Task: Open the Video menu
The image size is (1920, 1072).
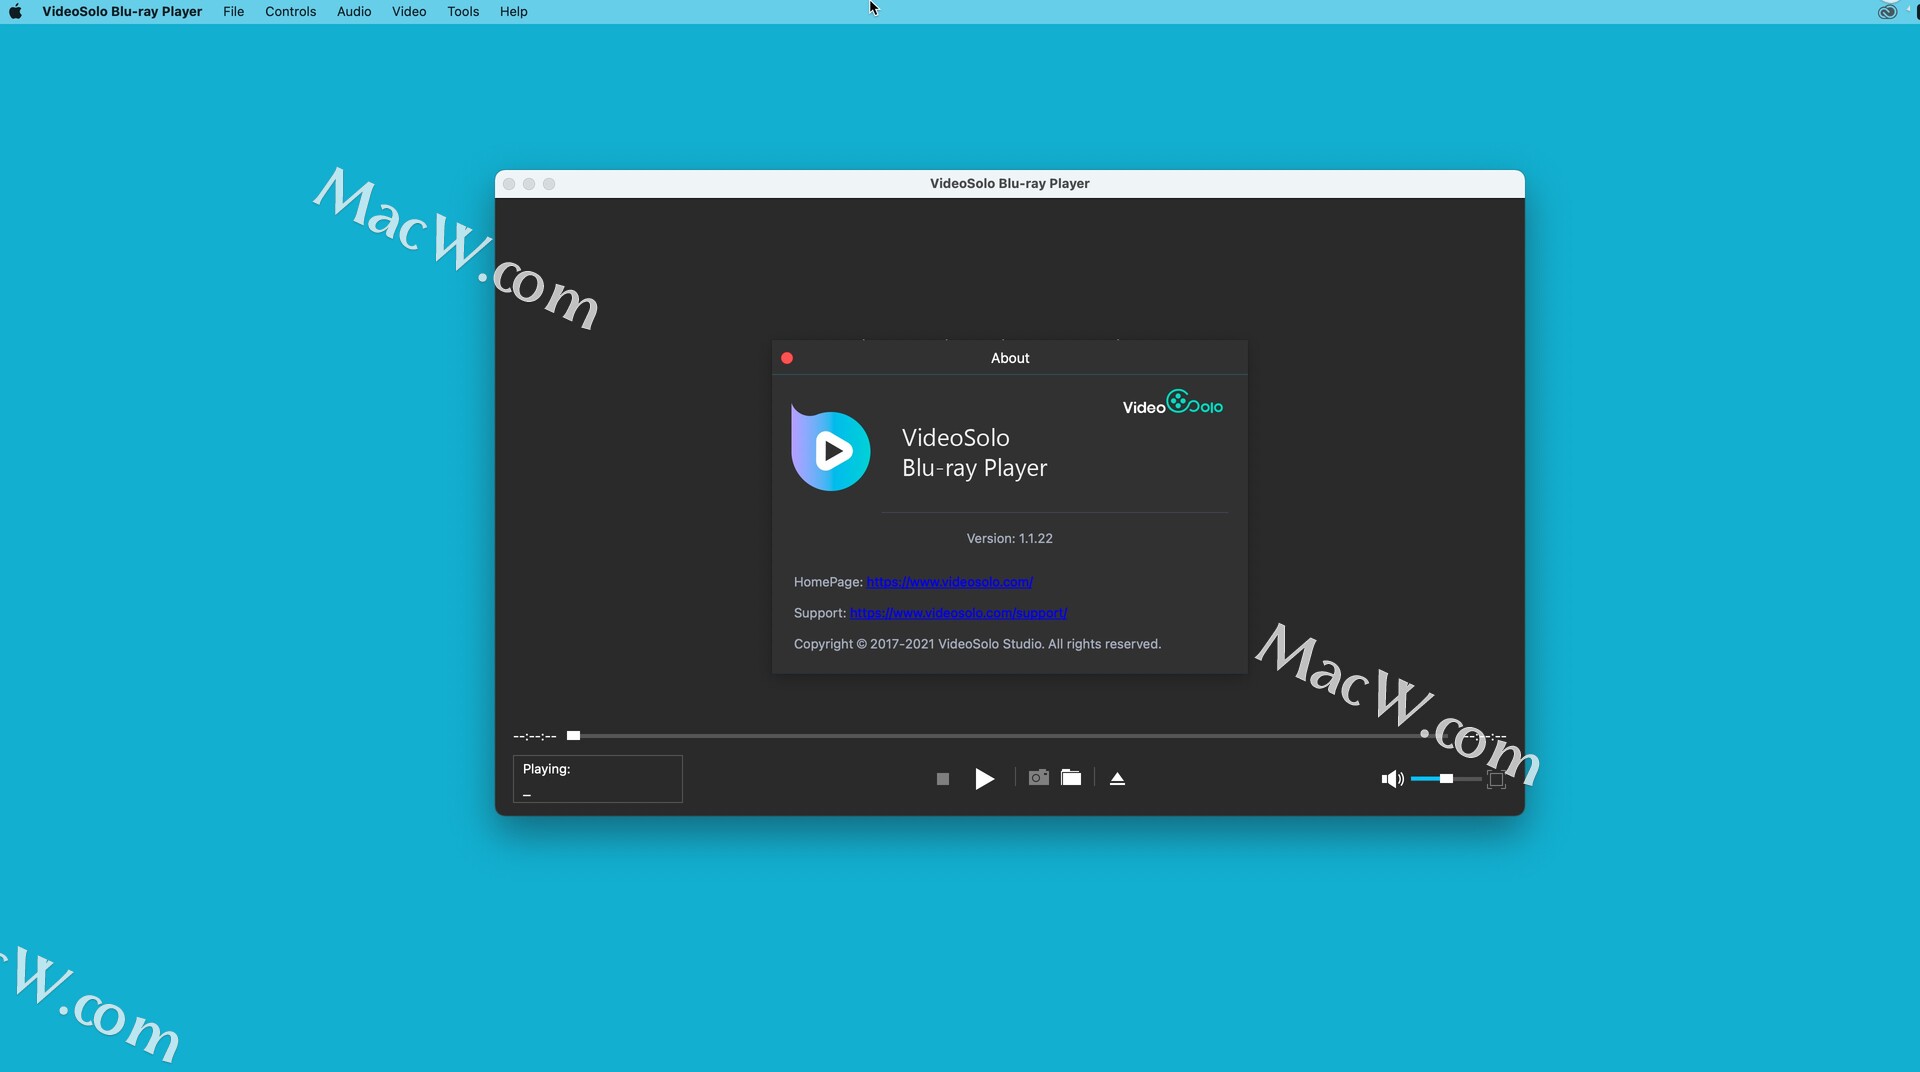Action: tap(409, 12)
